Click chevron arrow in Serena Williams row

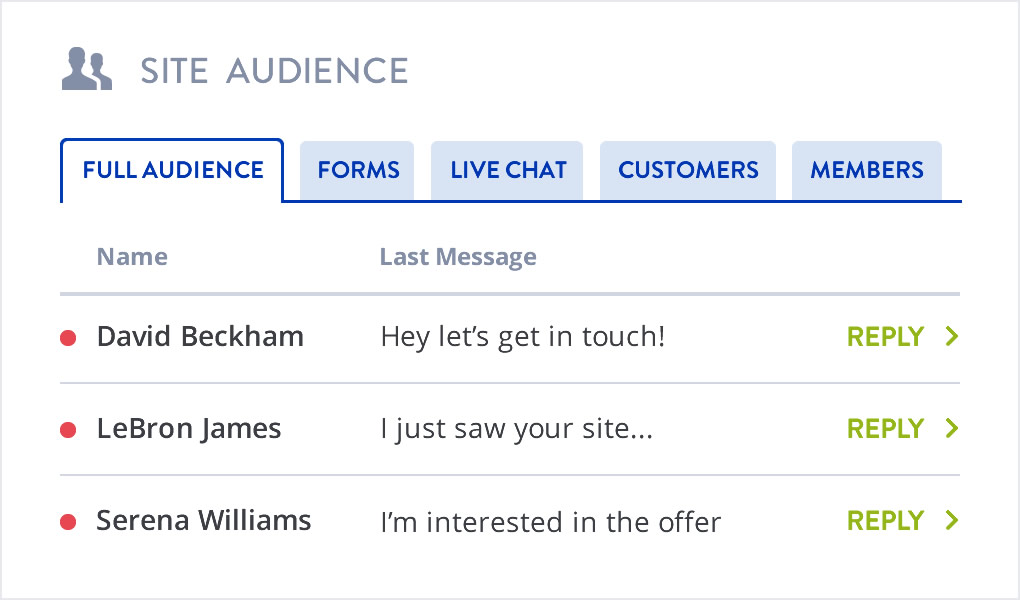(951, 521)
